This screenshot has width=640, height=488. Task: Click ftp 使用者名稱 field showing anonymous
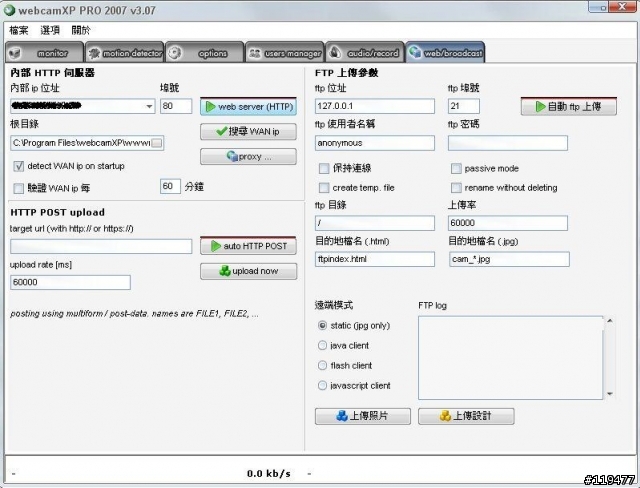point(375,143)
